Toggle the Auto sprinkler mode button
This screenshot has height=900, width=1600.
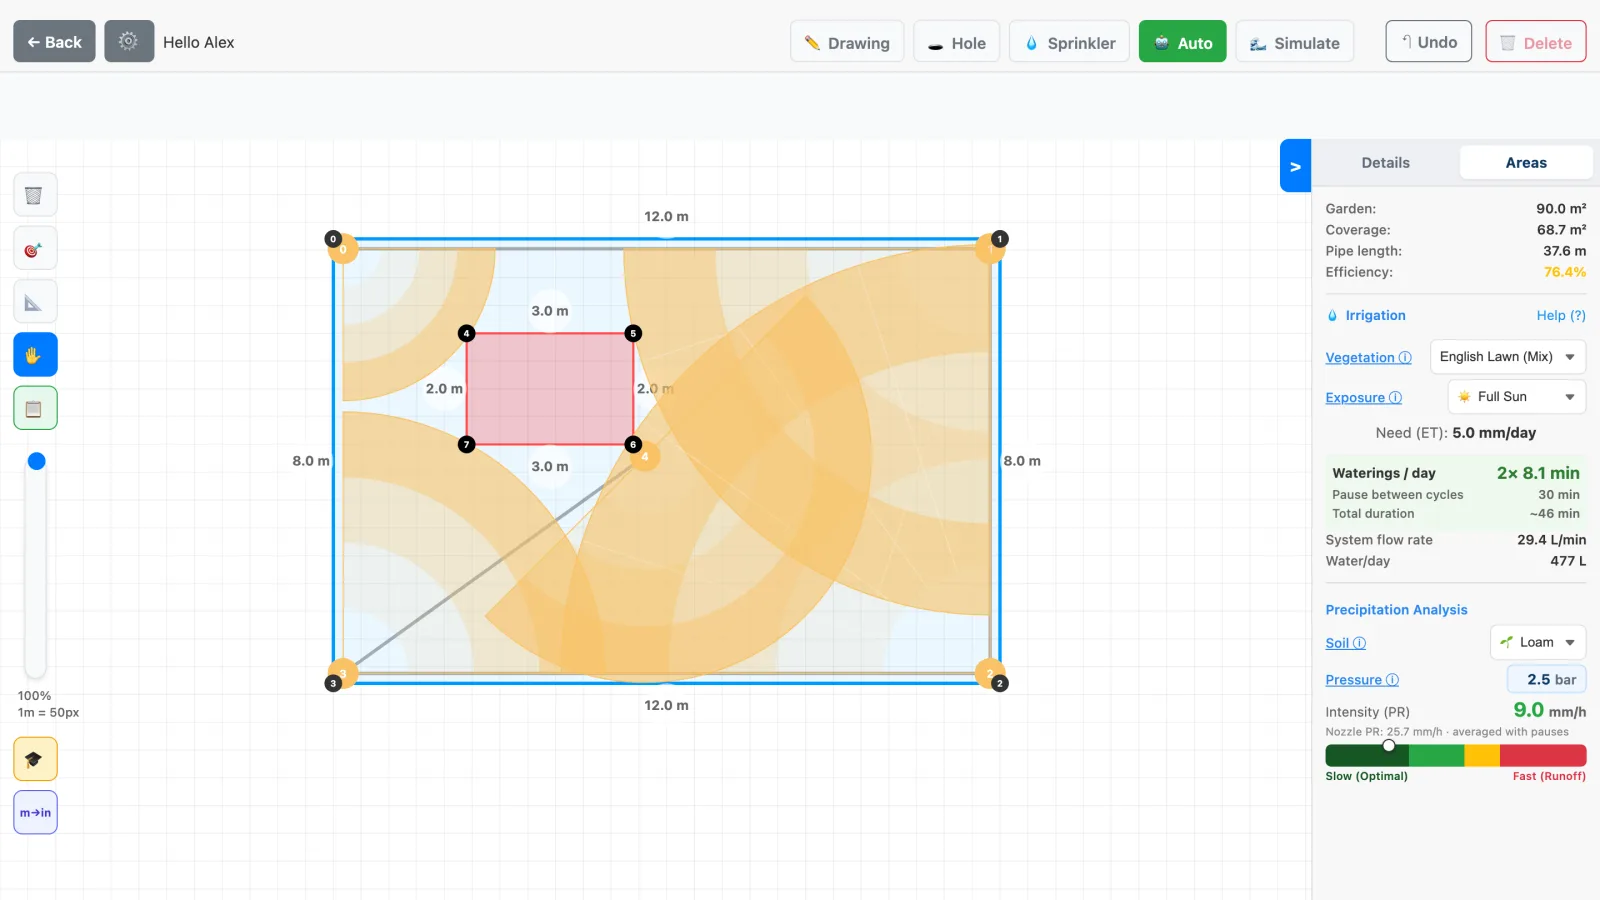click(1182, 42)
